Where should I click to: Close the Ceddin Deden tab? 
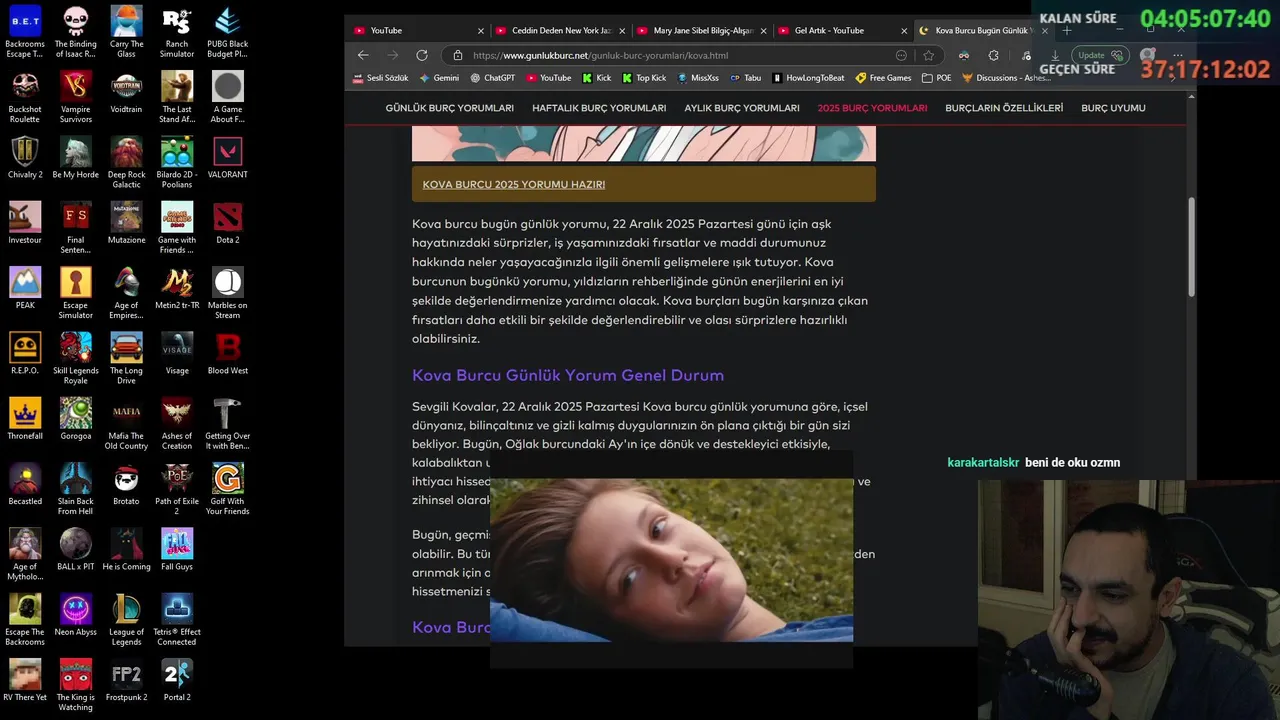[622, 30]
